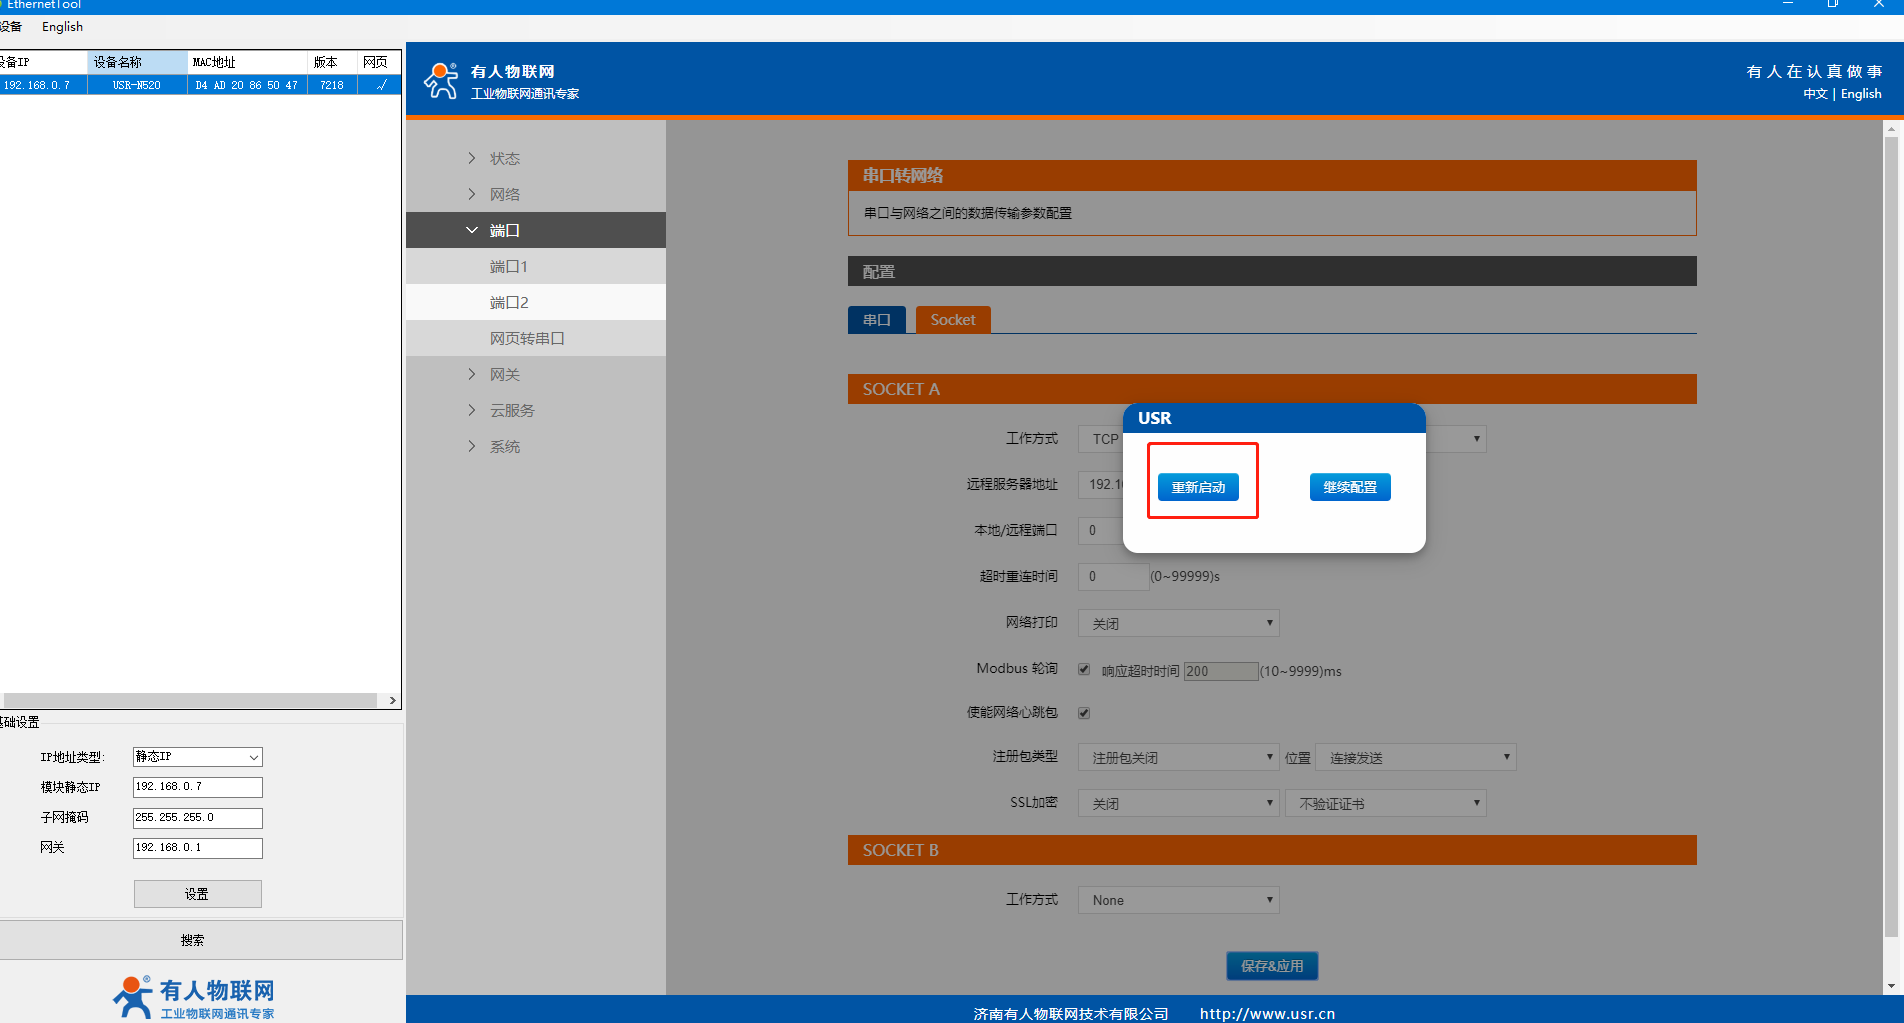Toggle the Modbus 轮询 checkbox
This screenshot has width=1904, height=1023.
[1084, 669]
